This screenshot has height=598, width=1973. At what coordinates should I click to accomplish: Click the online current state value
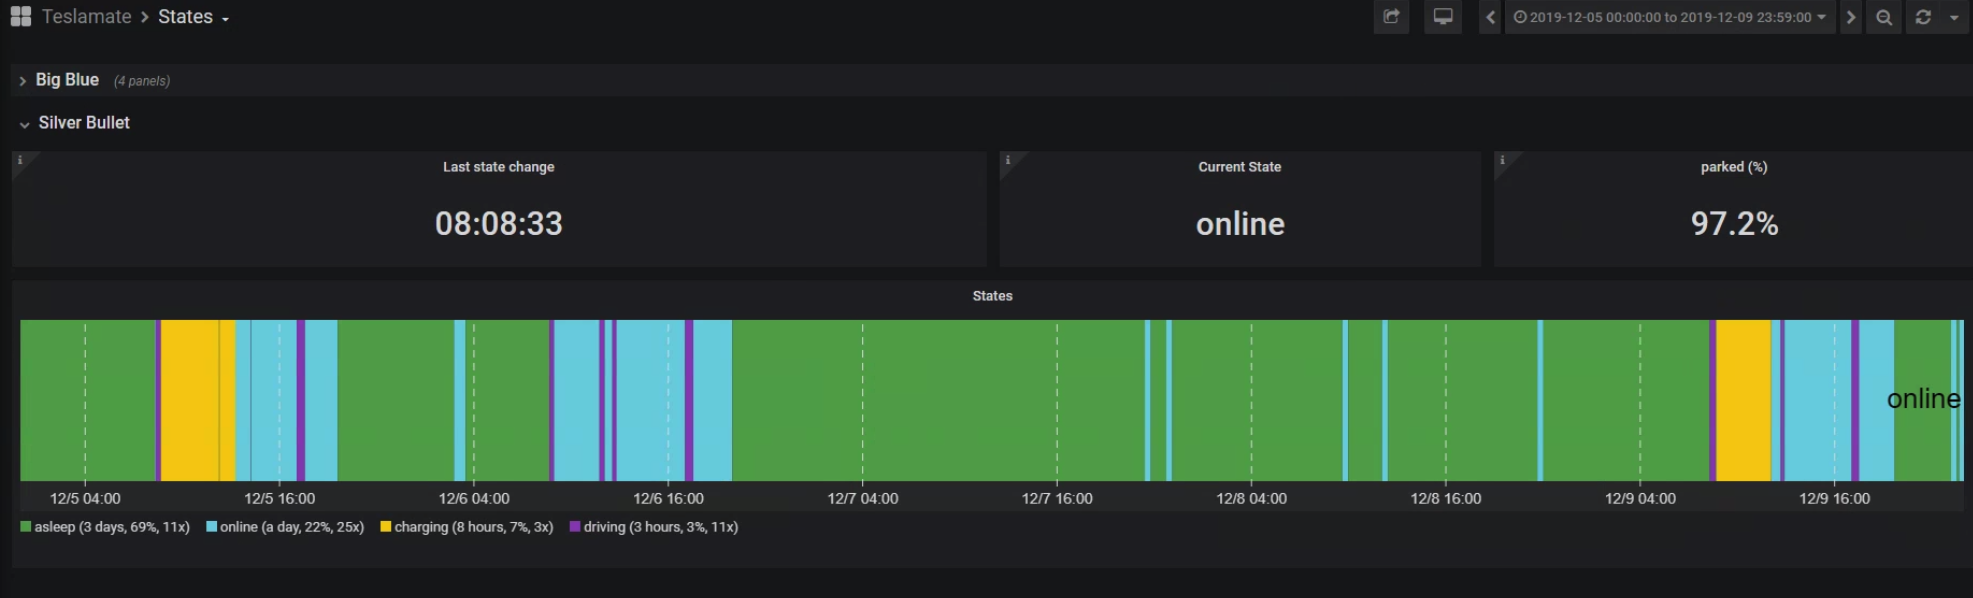tap(1240, 224)
